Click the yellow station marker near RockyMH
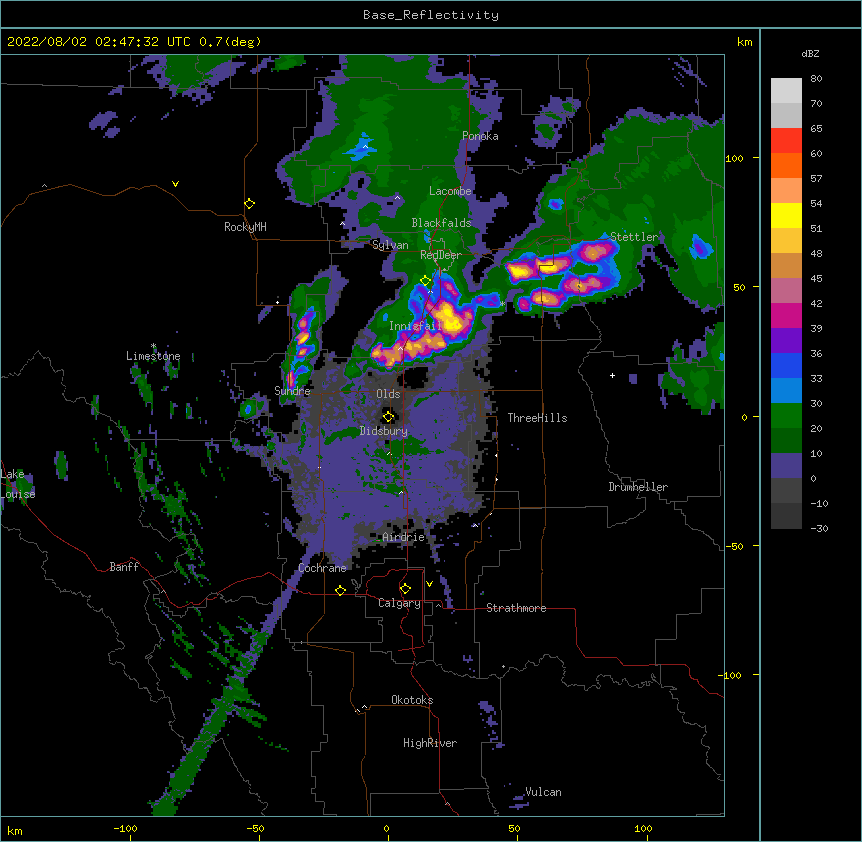Viewport: 862px width, 842px height. click(250, 204)
